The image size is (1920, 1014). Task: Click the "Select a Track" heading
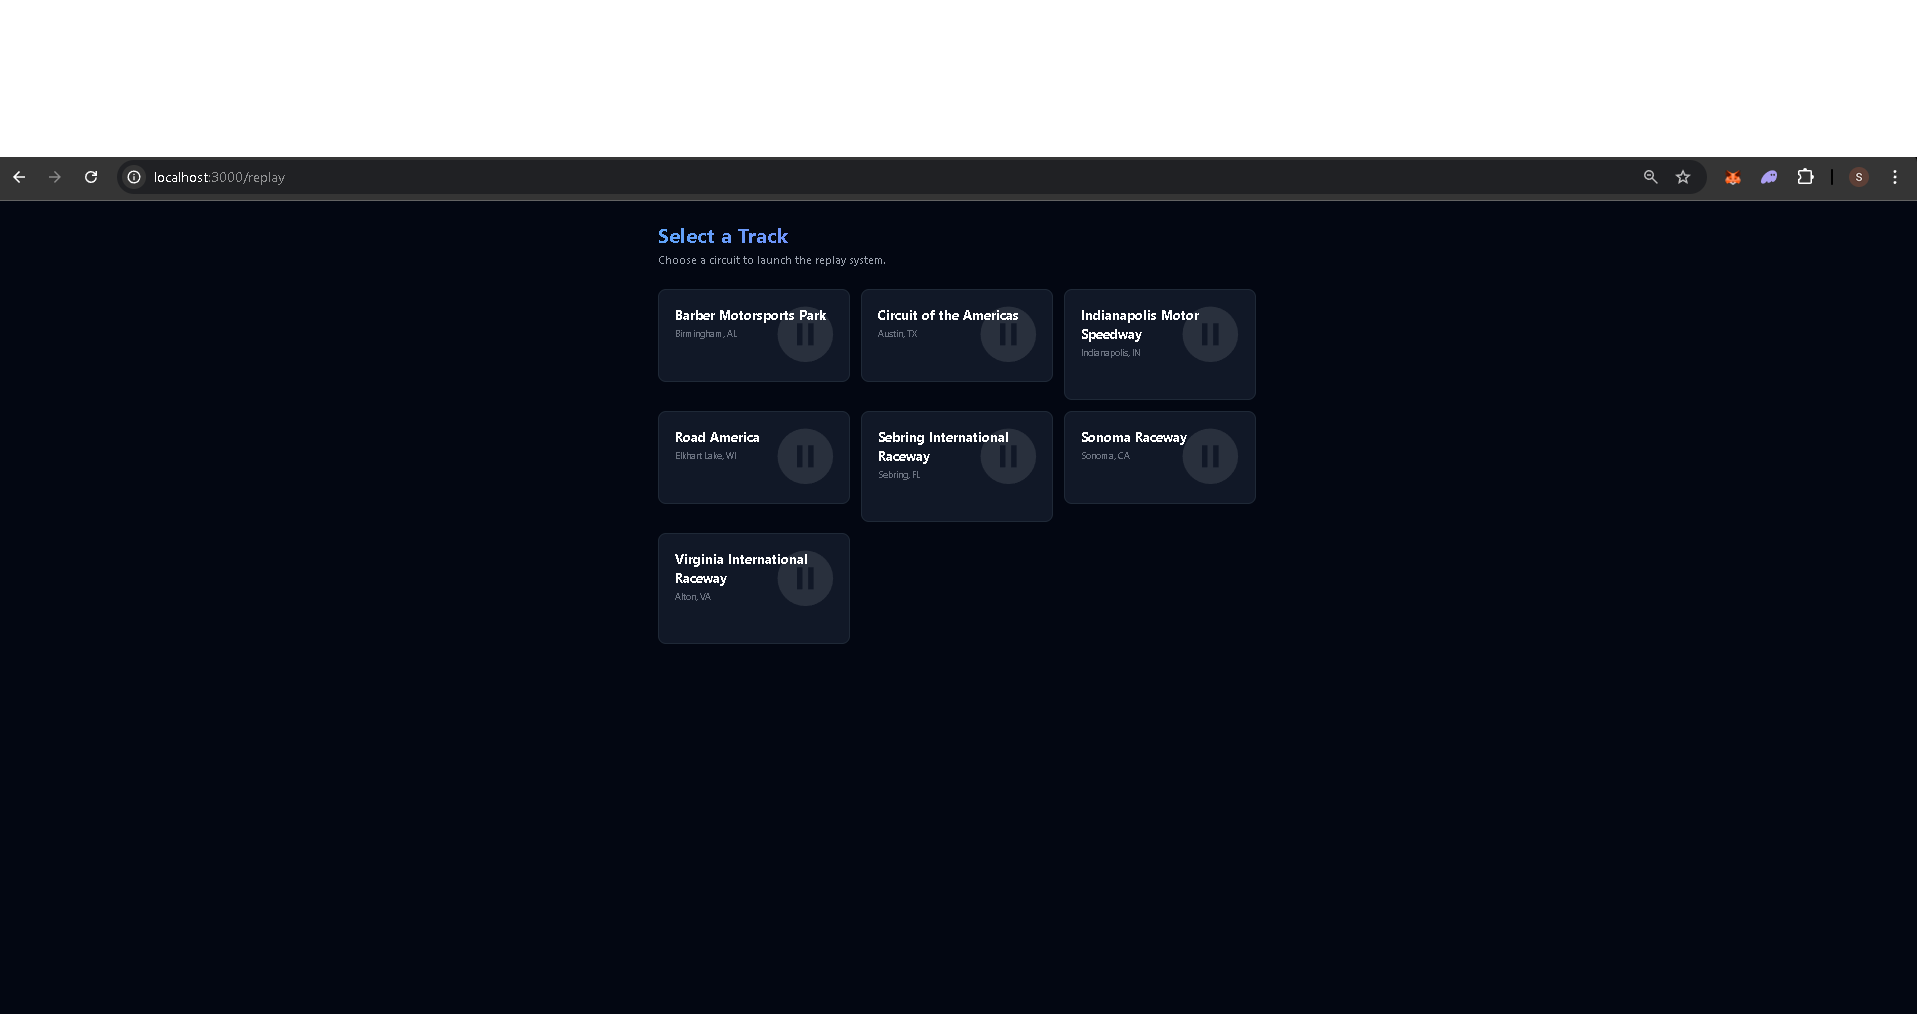(723, 236)
